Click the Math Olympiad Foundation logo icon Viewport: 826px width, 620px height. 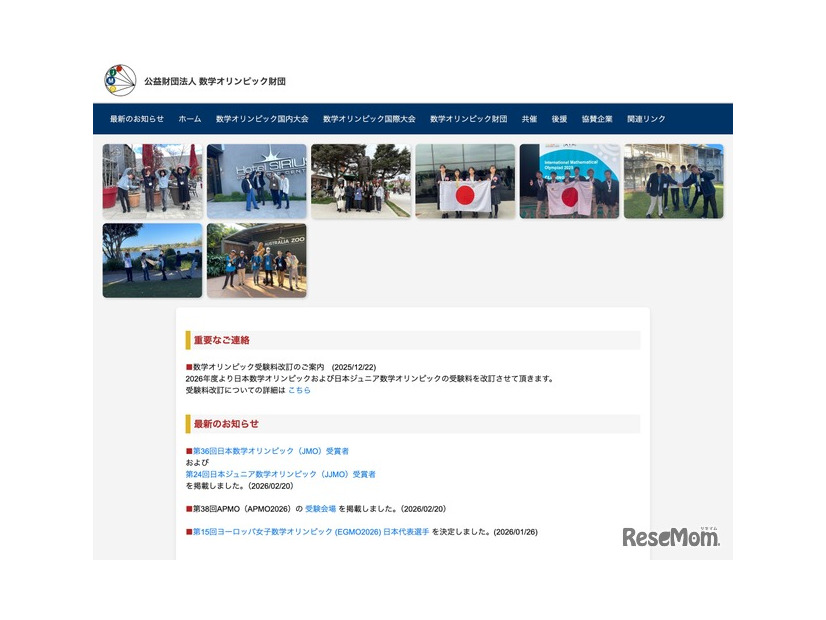(120, 80)
